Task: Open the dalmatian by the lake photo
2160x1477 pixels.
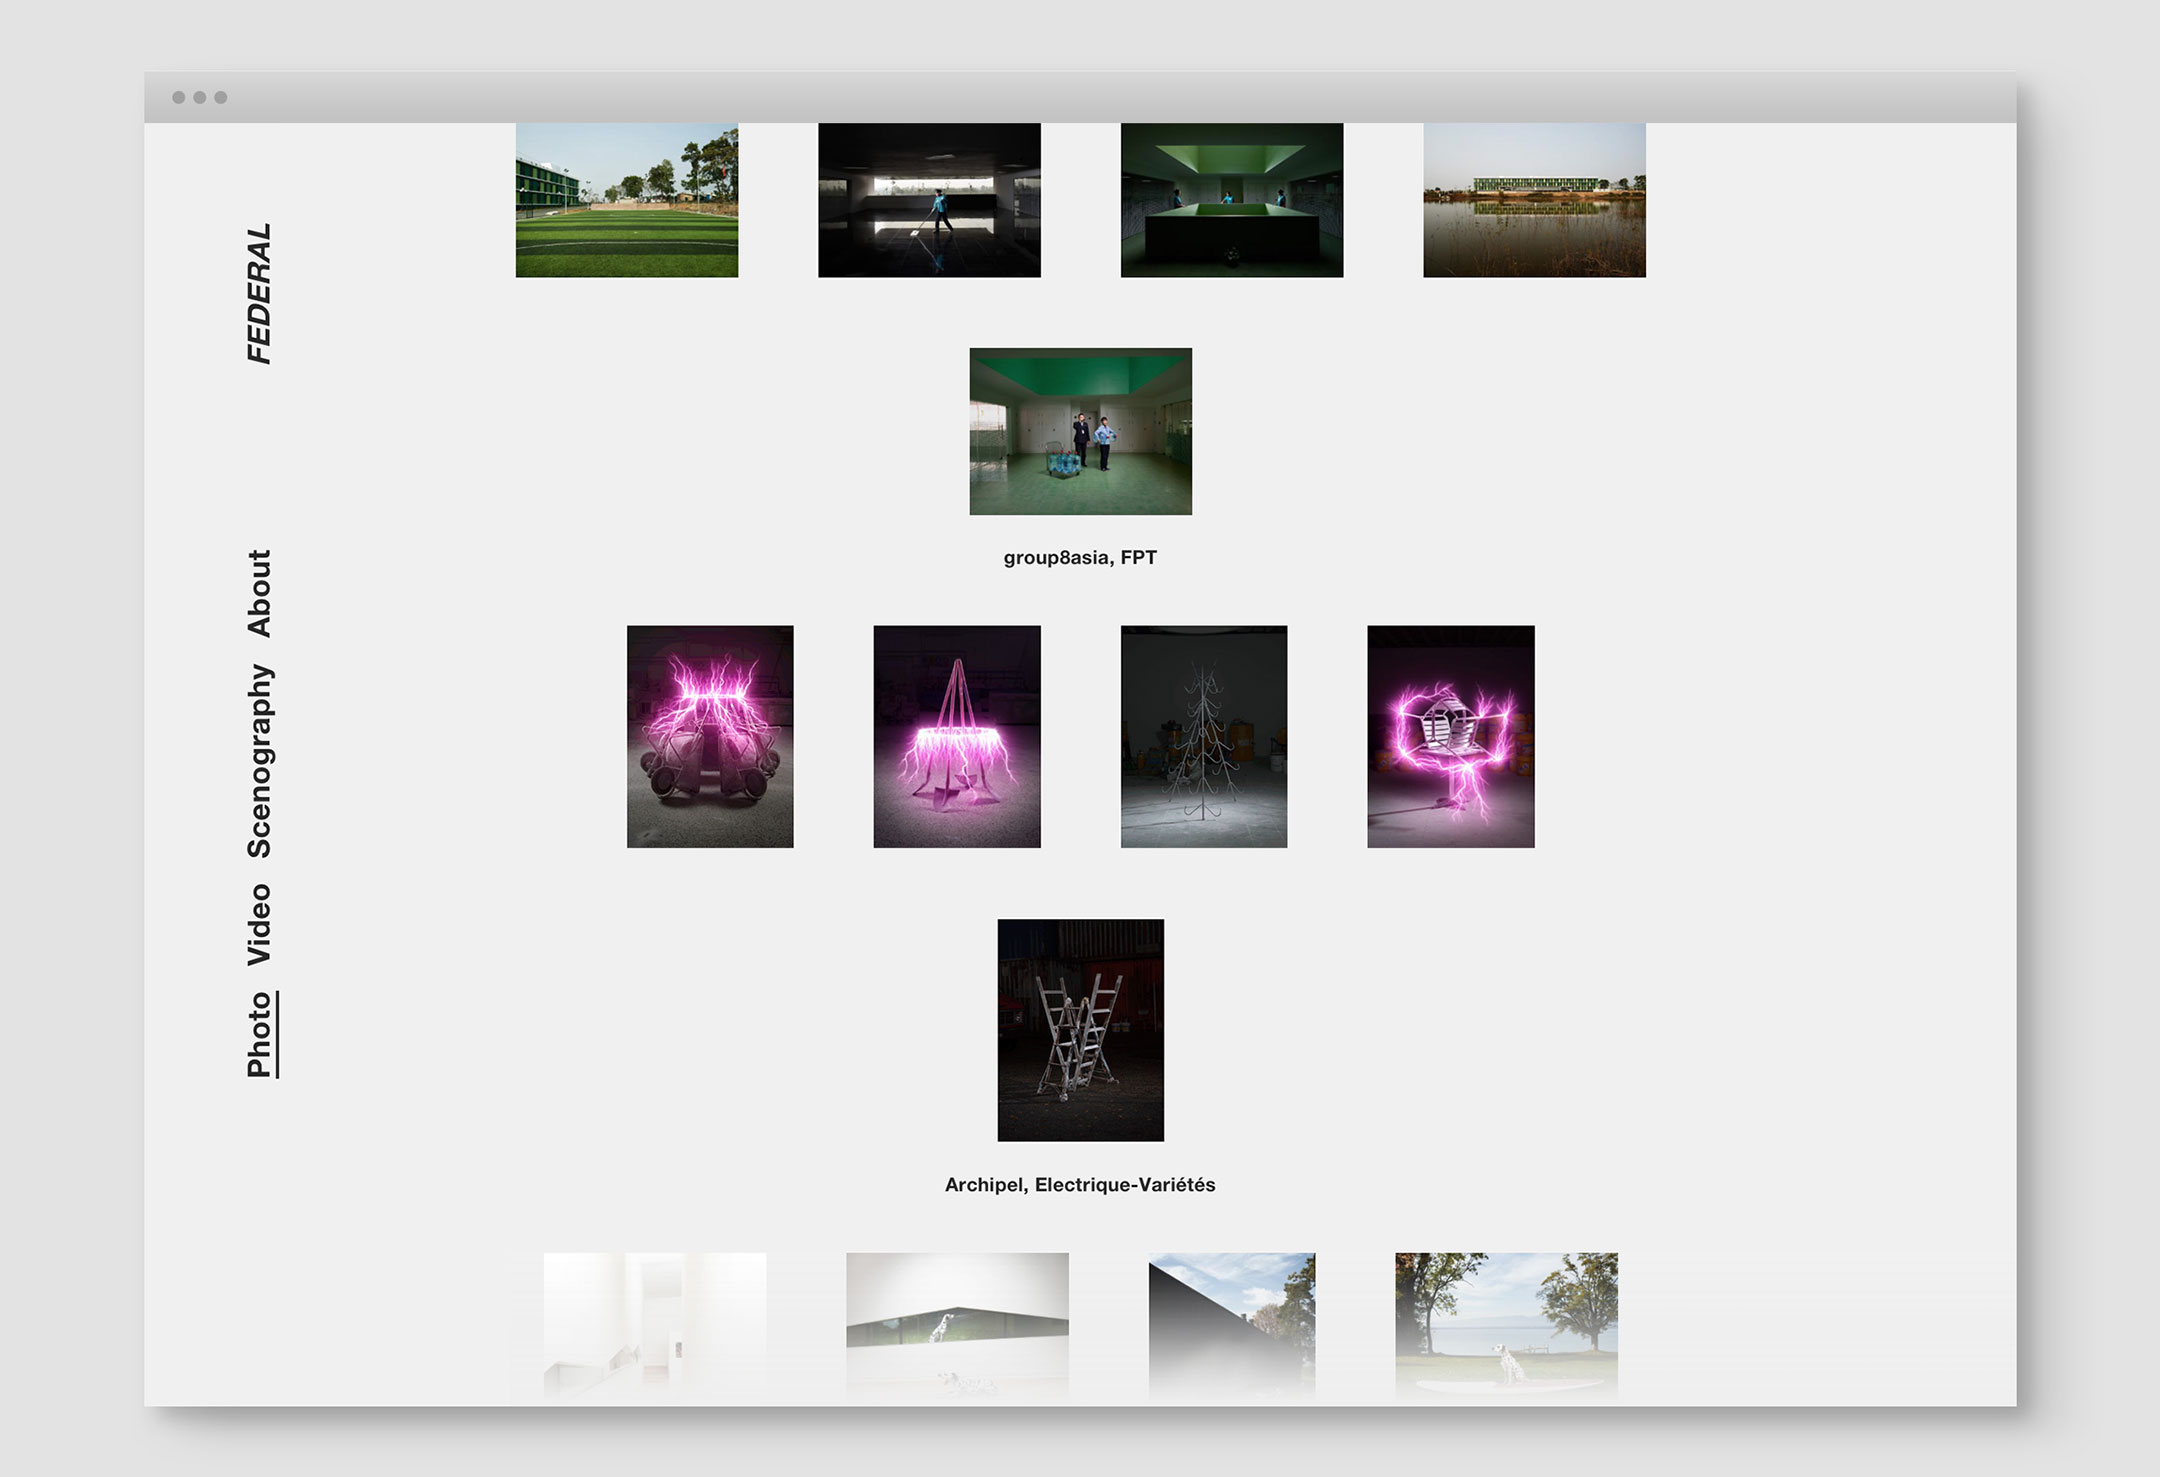Action: 1506,1320
